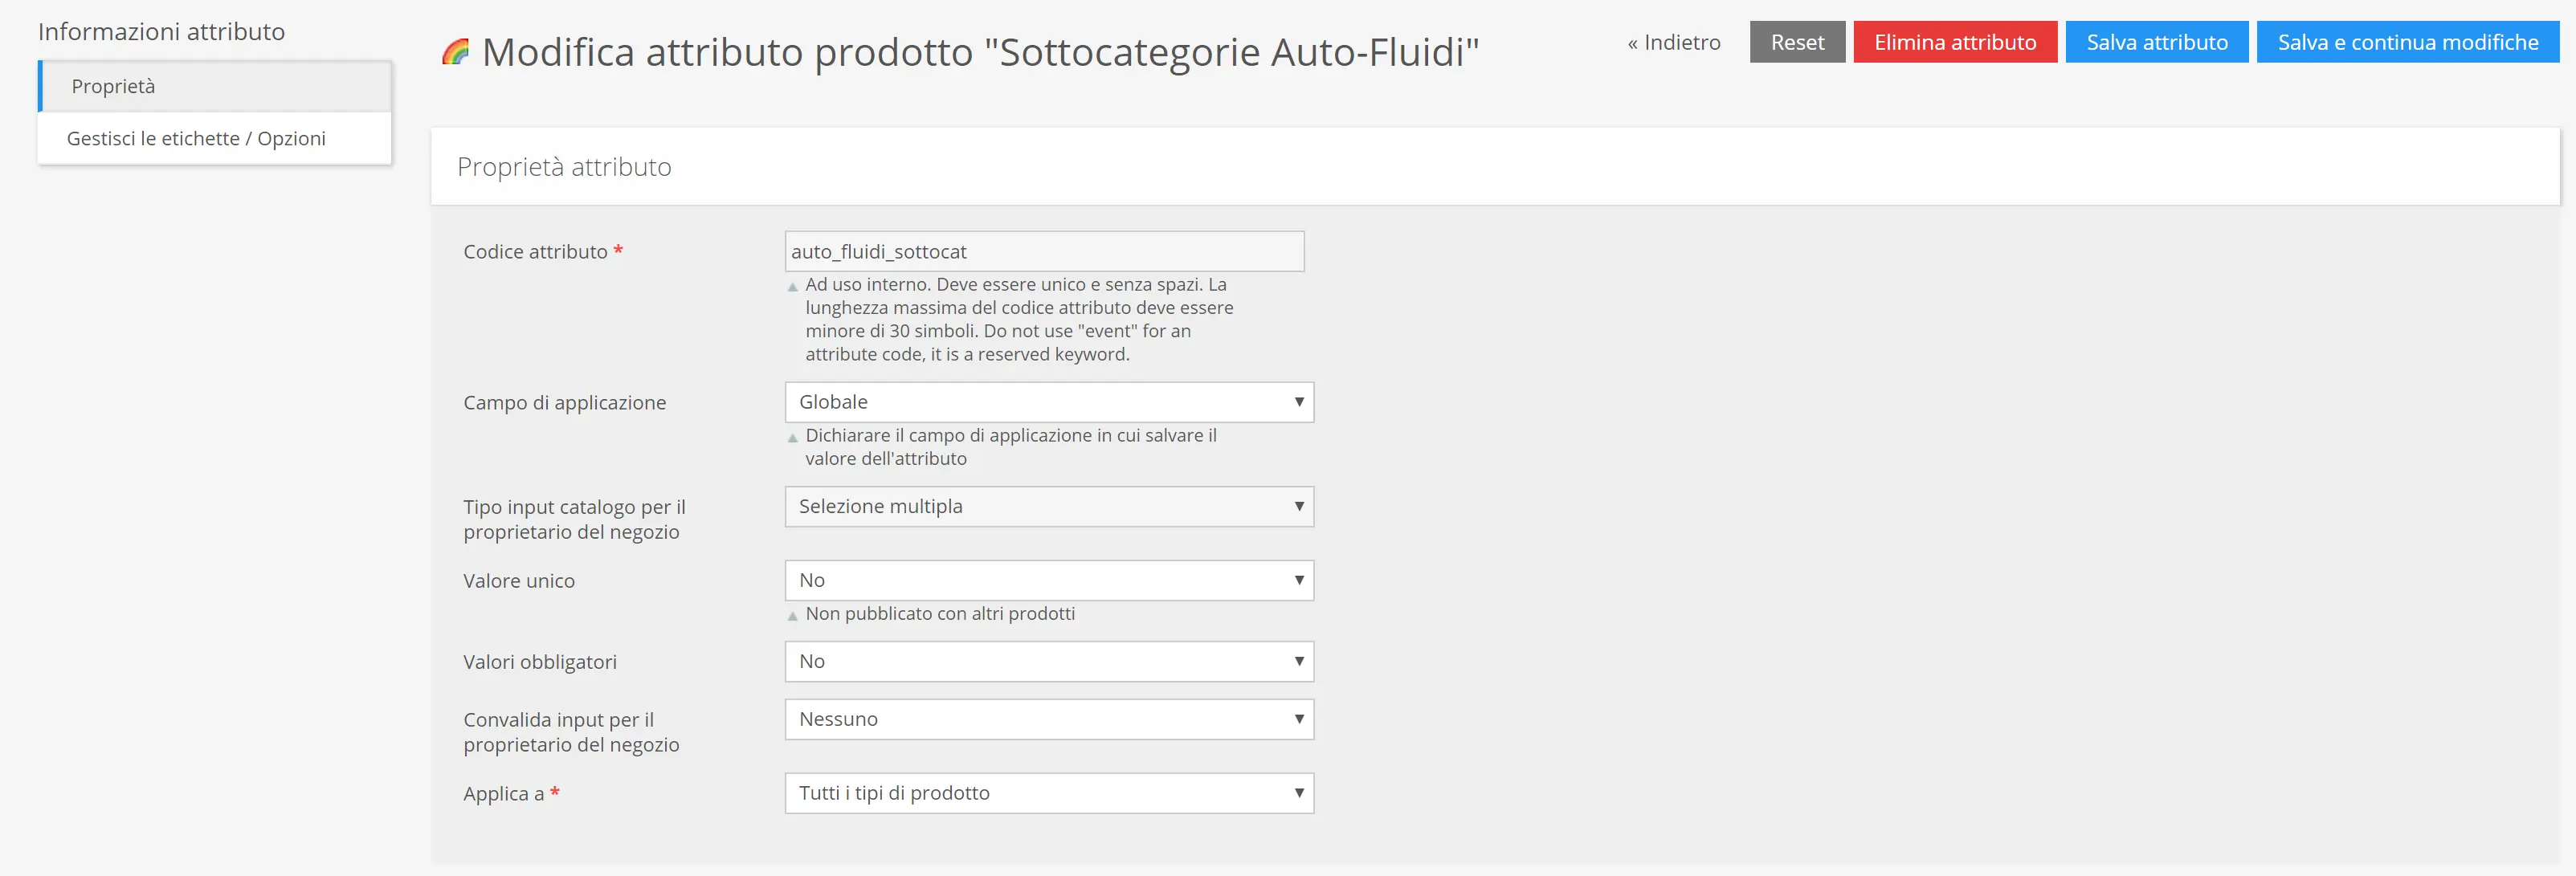This screenshot has height=876, width=2576.
Task: Click the red Elimina attributo button
Action: pyautogui.click(x=1954, y=43)
